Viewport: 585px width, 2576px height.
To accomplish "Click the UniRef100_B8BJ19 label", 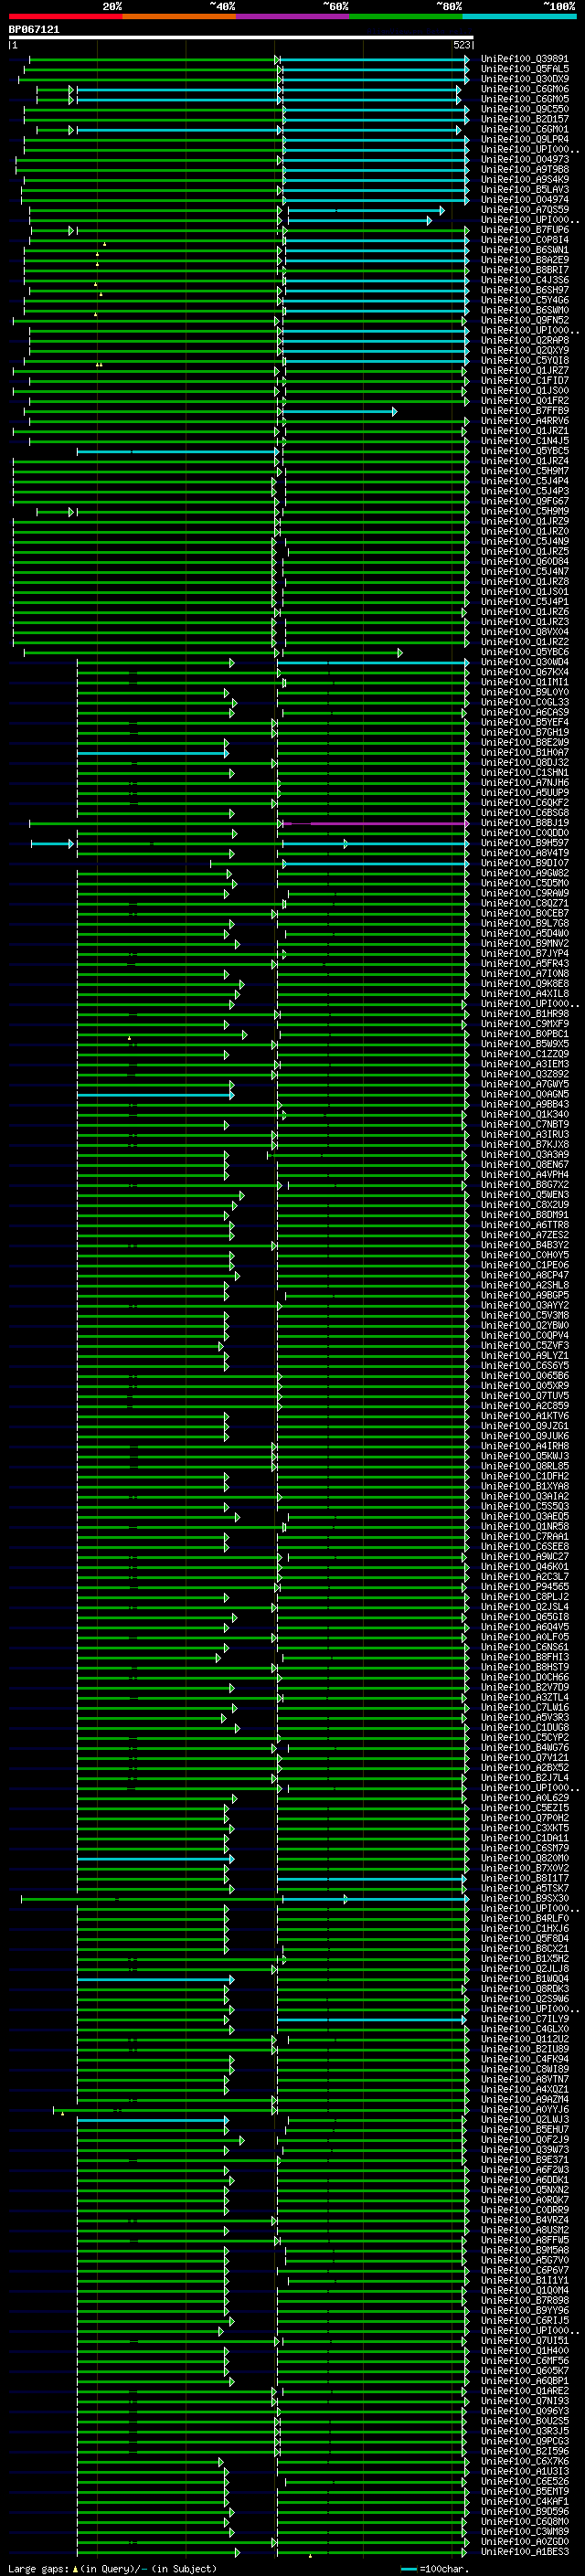I will 525,823.
